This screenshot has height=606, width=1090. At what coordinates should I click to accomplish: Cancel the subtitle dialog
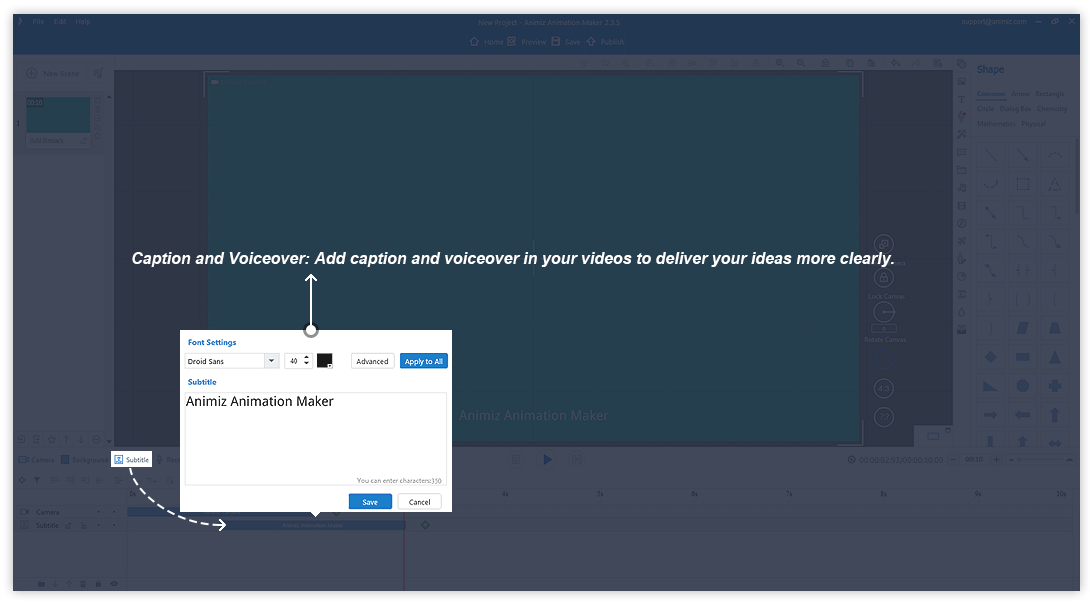click(x=419, y=502)
